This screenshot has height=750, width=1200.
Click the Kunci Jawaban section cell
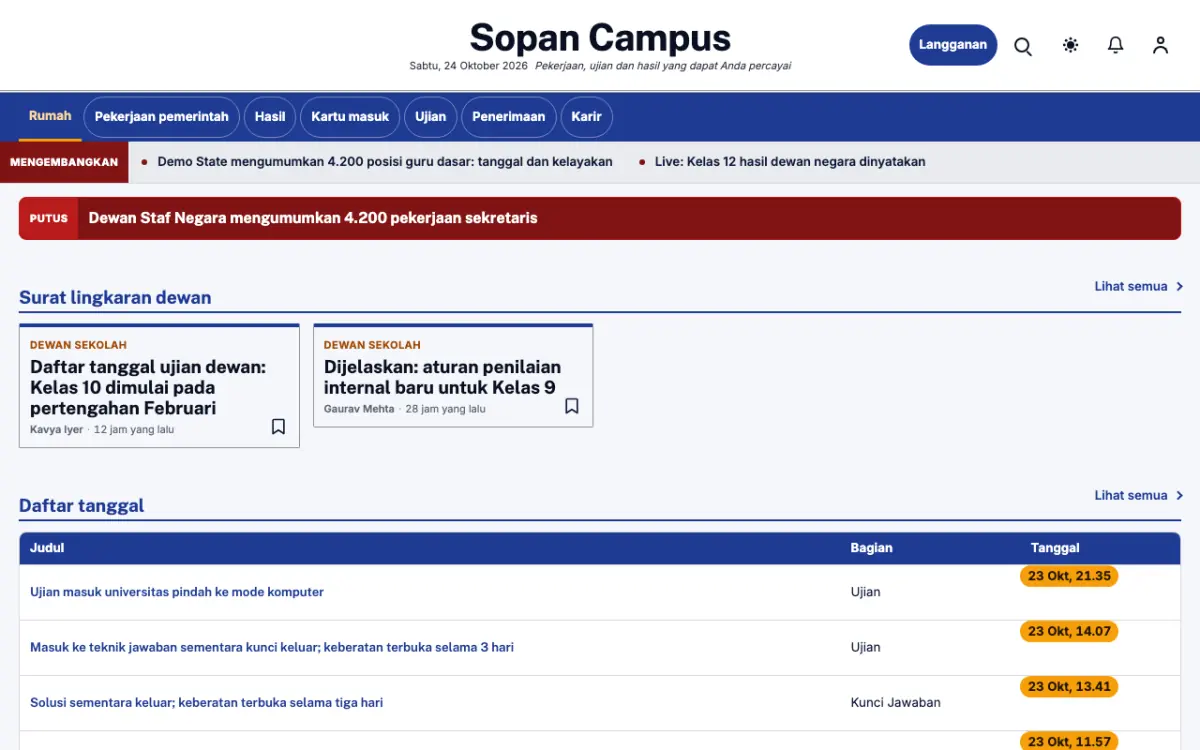coord(896,702)
